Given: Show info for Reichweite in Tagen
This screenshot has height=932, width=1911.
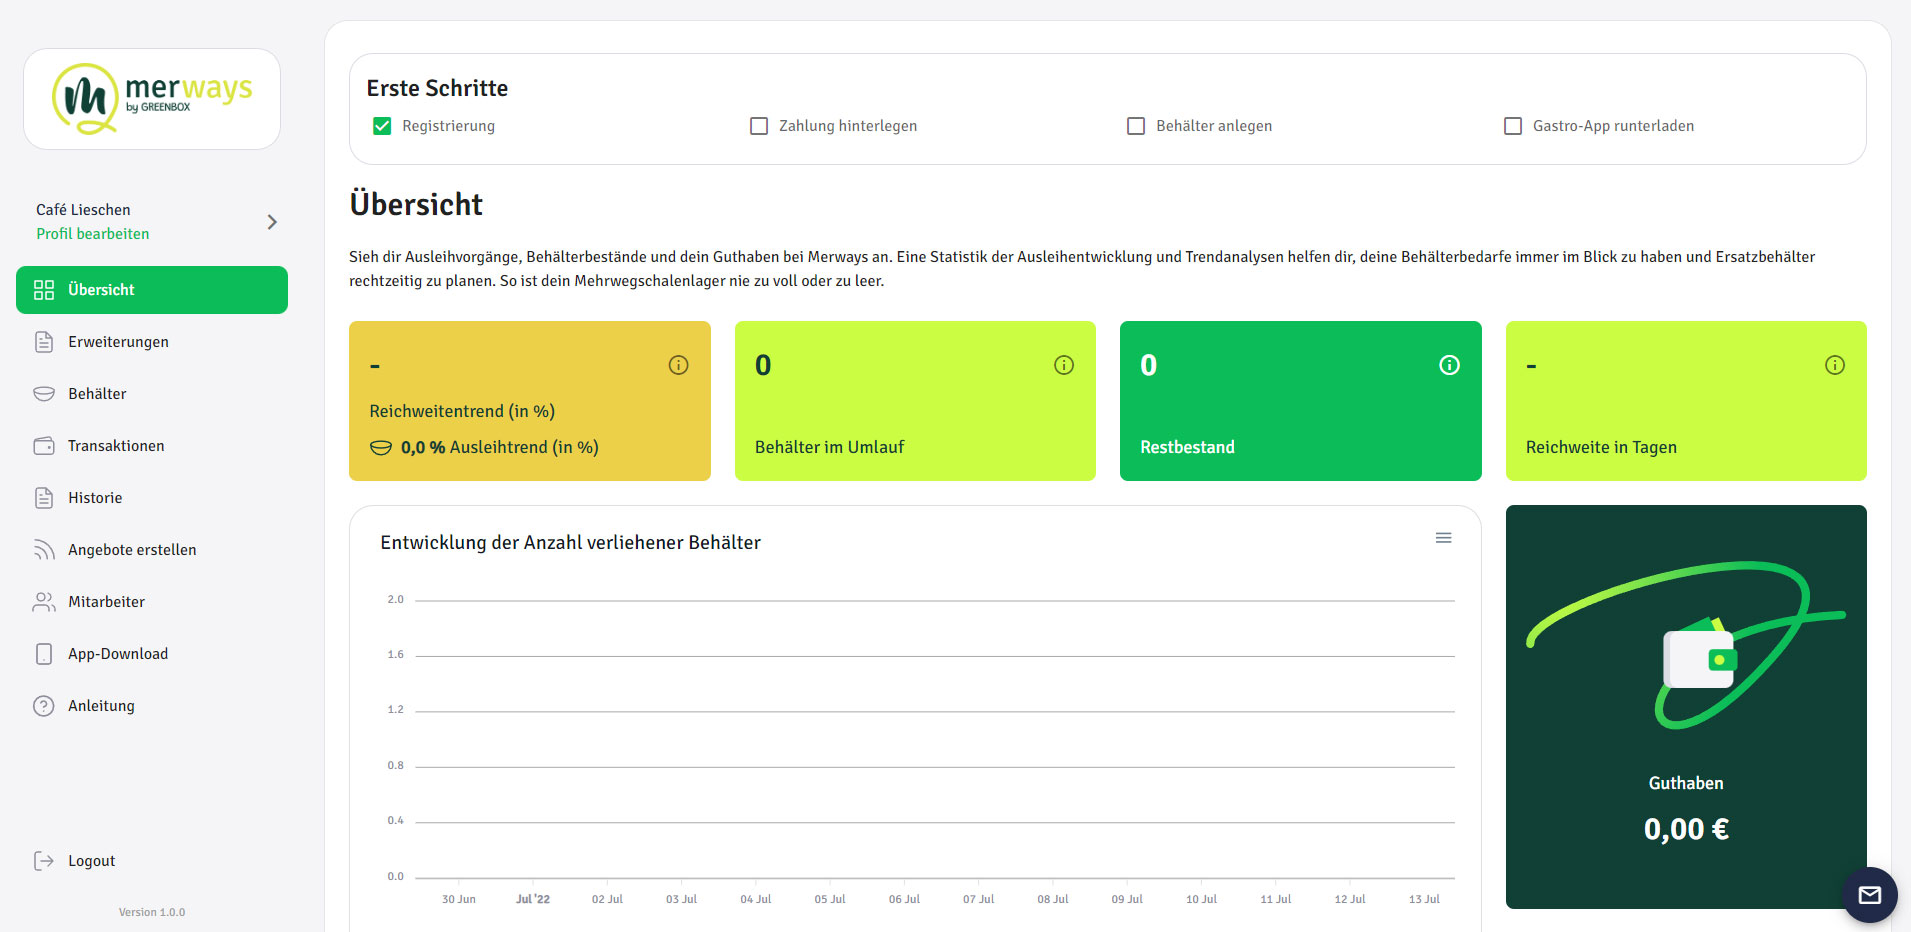Looking at the screenshot, I should (x=1834, y=365).
